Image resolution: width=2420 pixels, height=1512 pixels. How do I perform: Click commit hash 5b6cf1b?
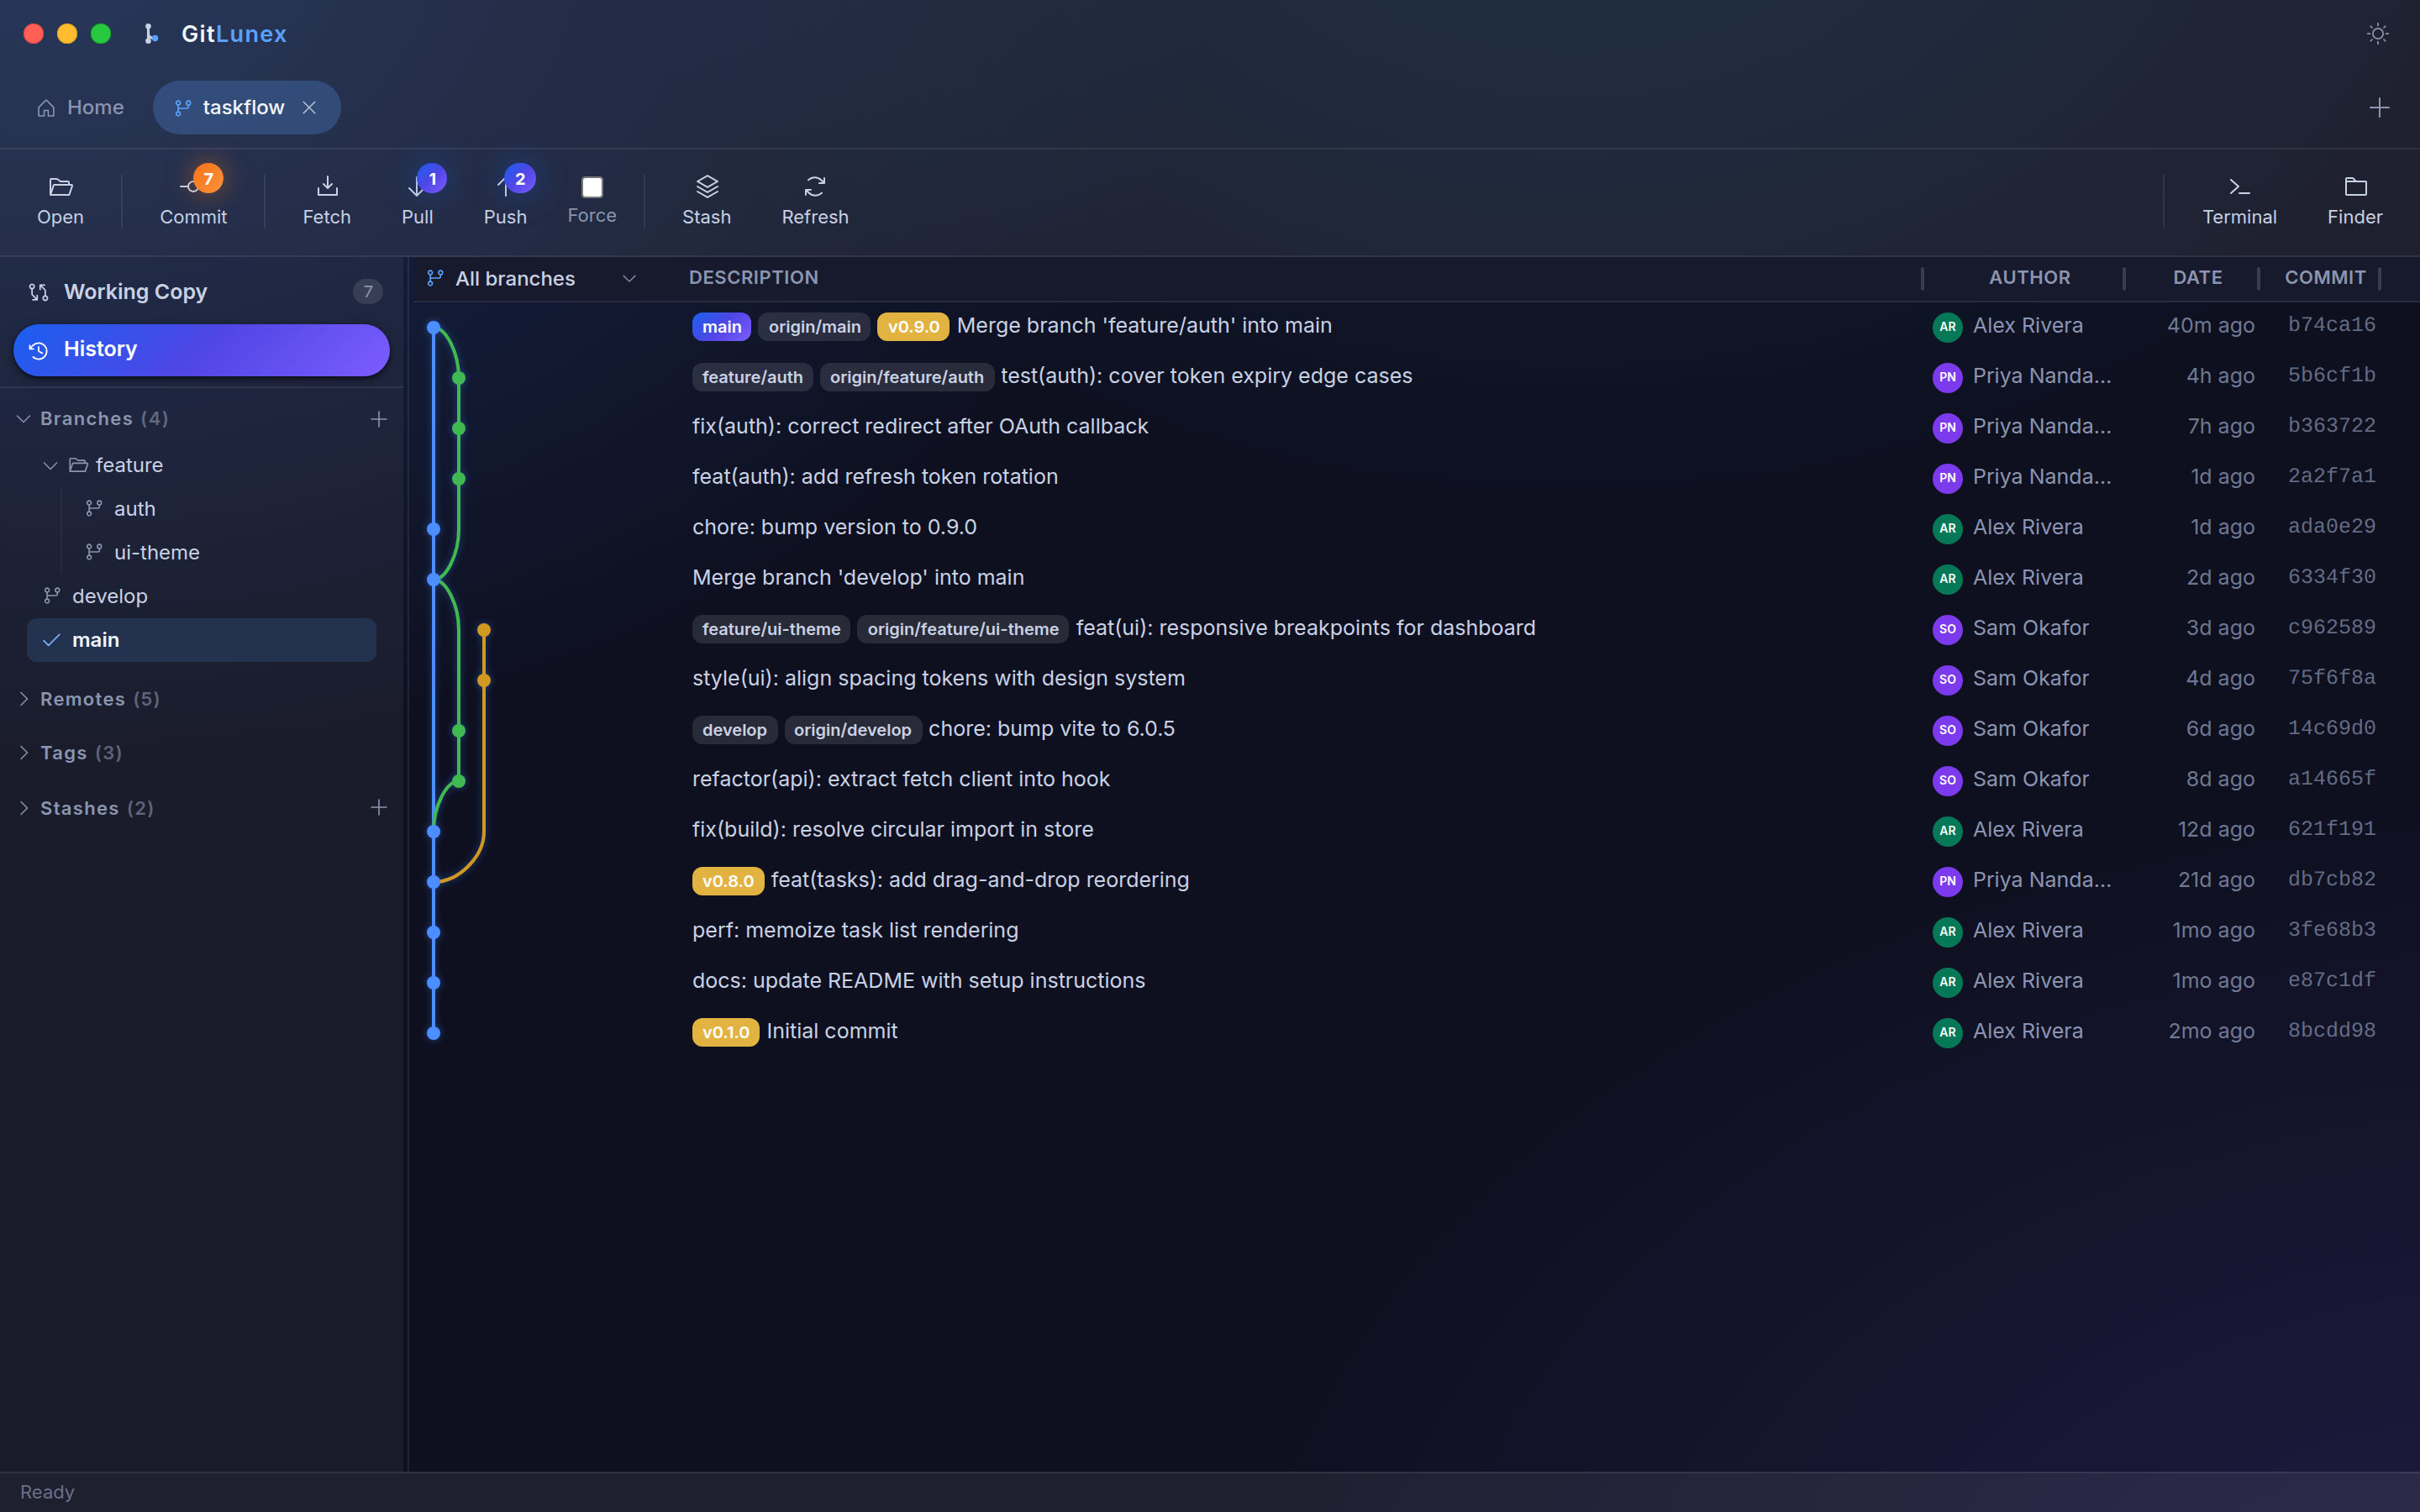point(2331,375)
